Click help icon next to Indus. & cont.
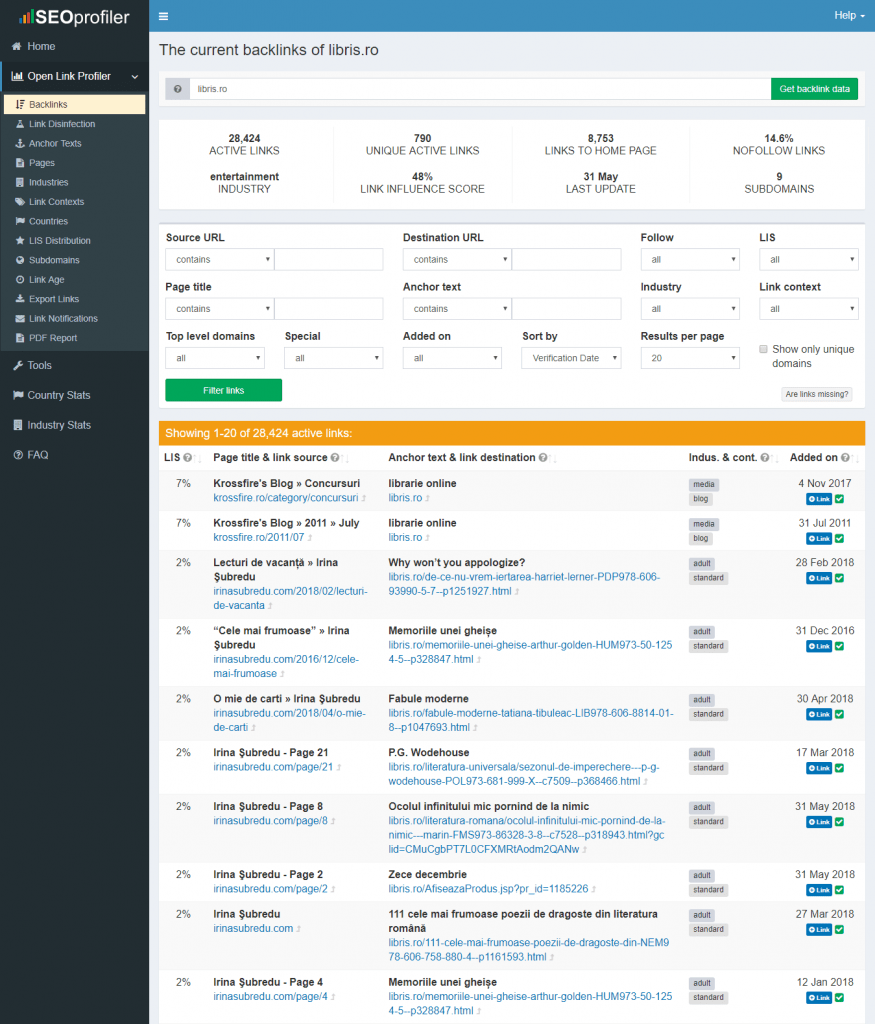 coord(765,458)
